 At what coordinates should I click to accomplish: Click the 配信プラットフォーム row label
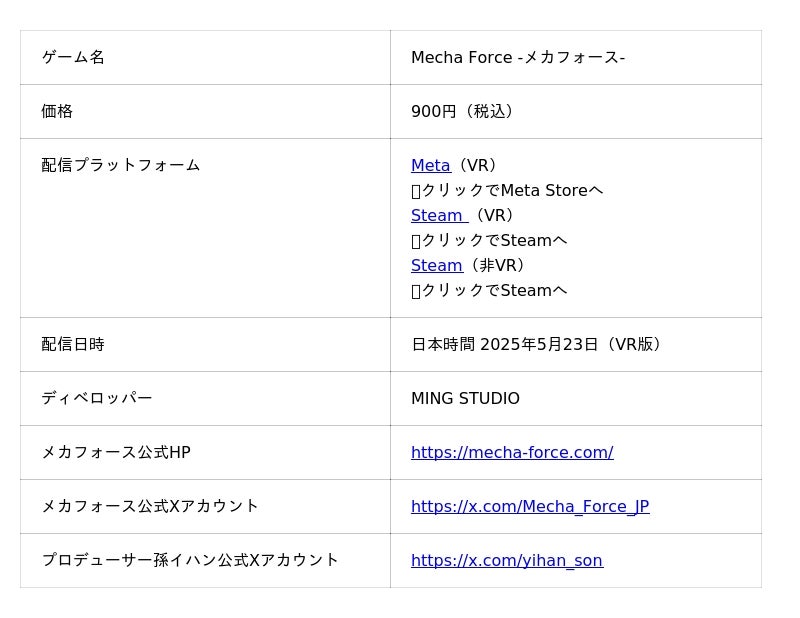(x=121, y=166)
